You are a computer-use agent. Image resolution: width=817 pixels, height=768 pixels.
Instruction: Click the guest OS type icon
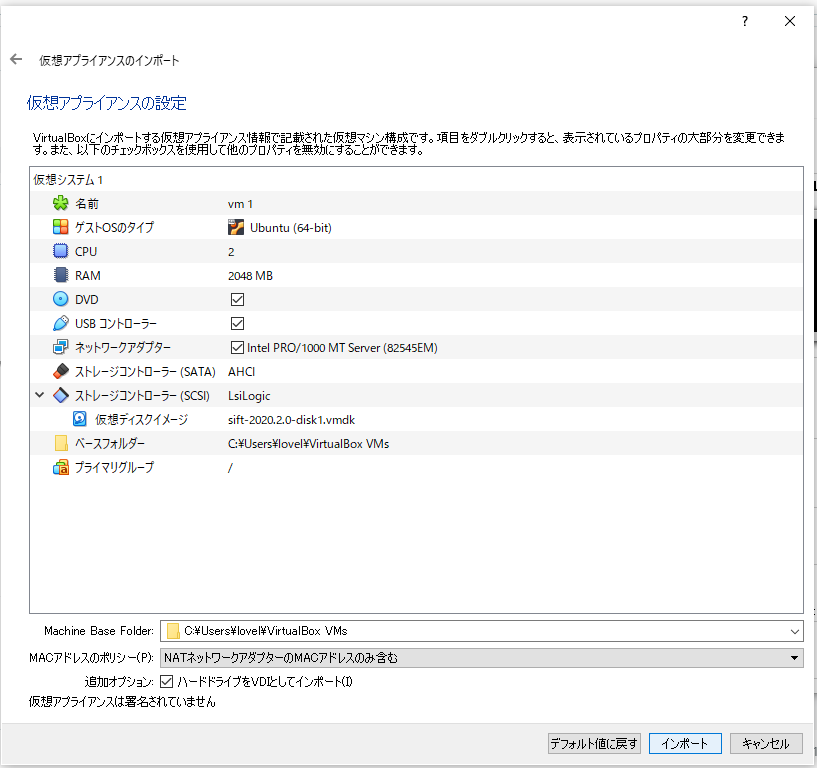click(x=60, y=227)
